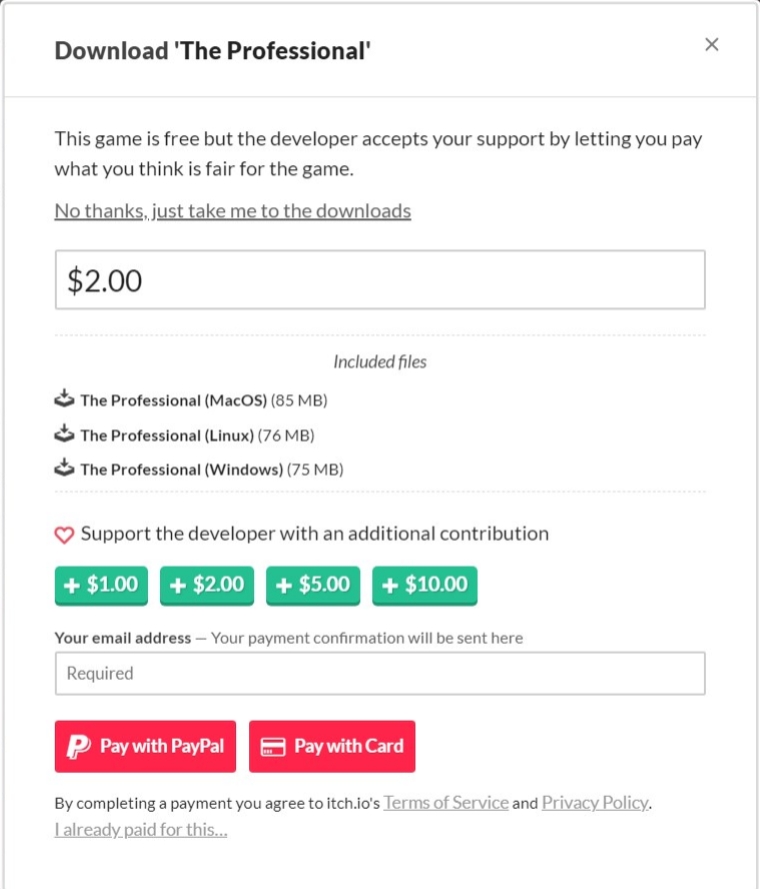Focus the $2.00 price amount field
This screenshot has width=760, height=889.
[x=380, y=280]
